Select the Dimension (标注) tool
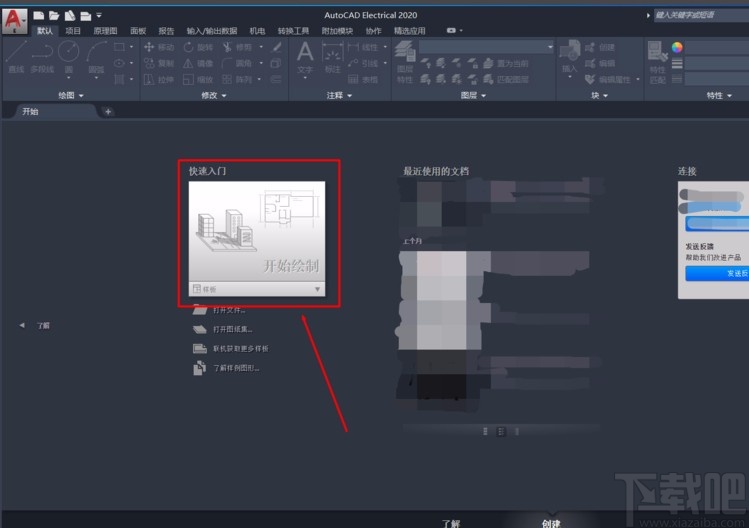 pyautogui.click(x=332, y=57)
